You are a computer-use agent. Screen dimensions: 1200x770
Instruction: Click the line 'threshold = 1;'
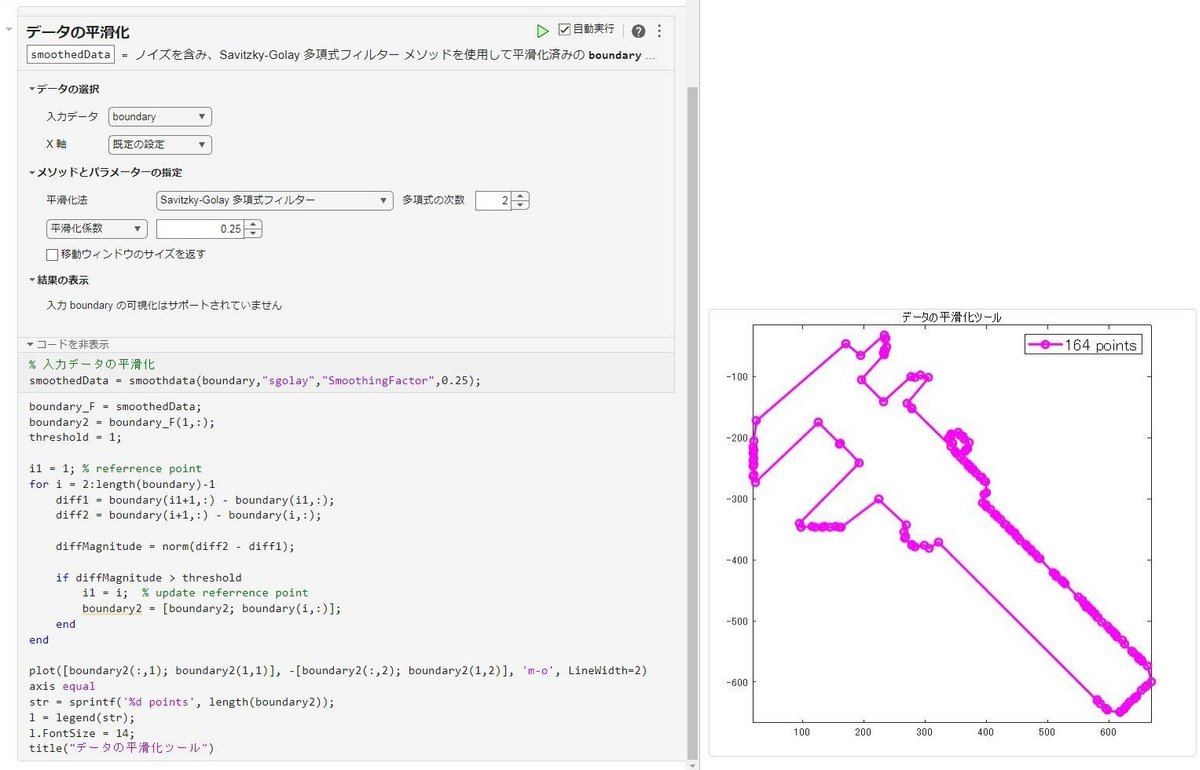75,437
